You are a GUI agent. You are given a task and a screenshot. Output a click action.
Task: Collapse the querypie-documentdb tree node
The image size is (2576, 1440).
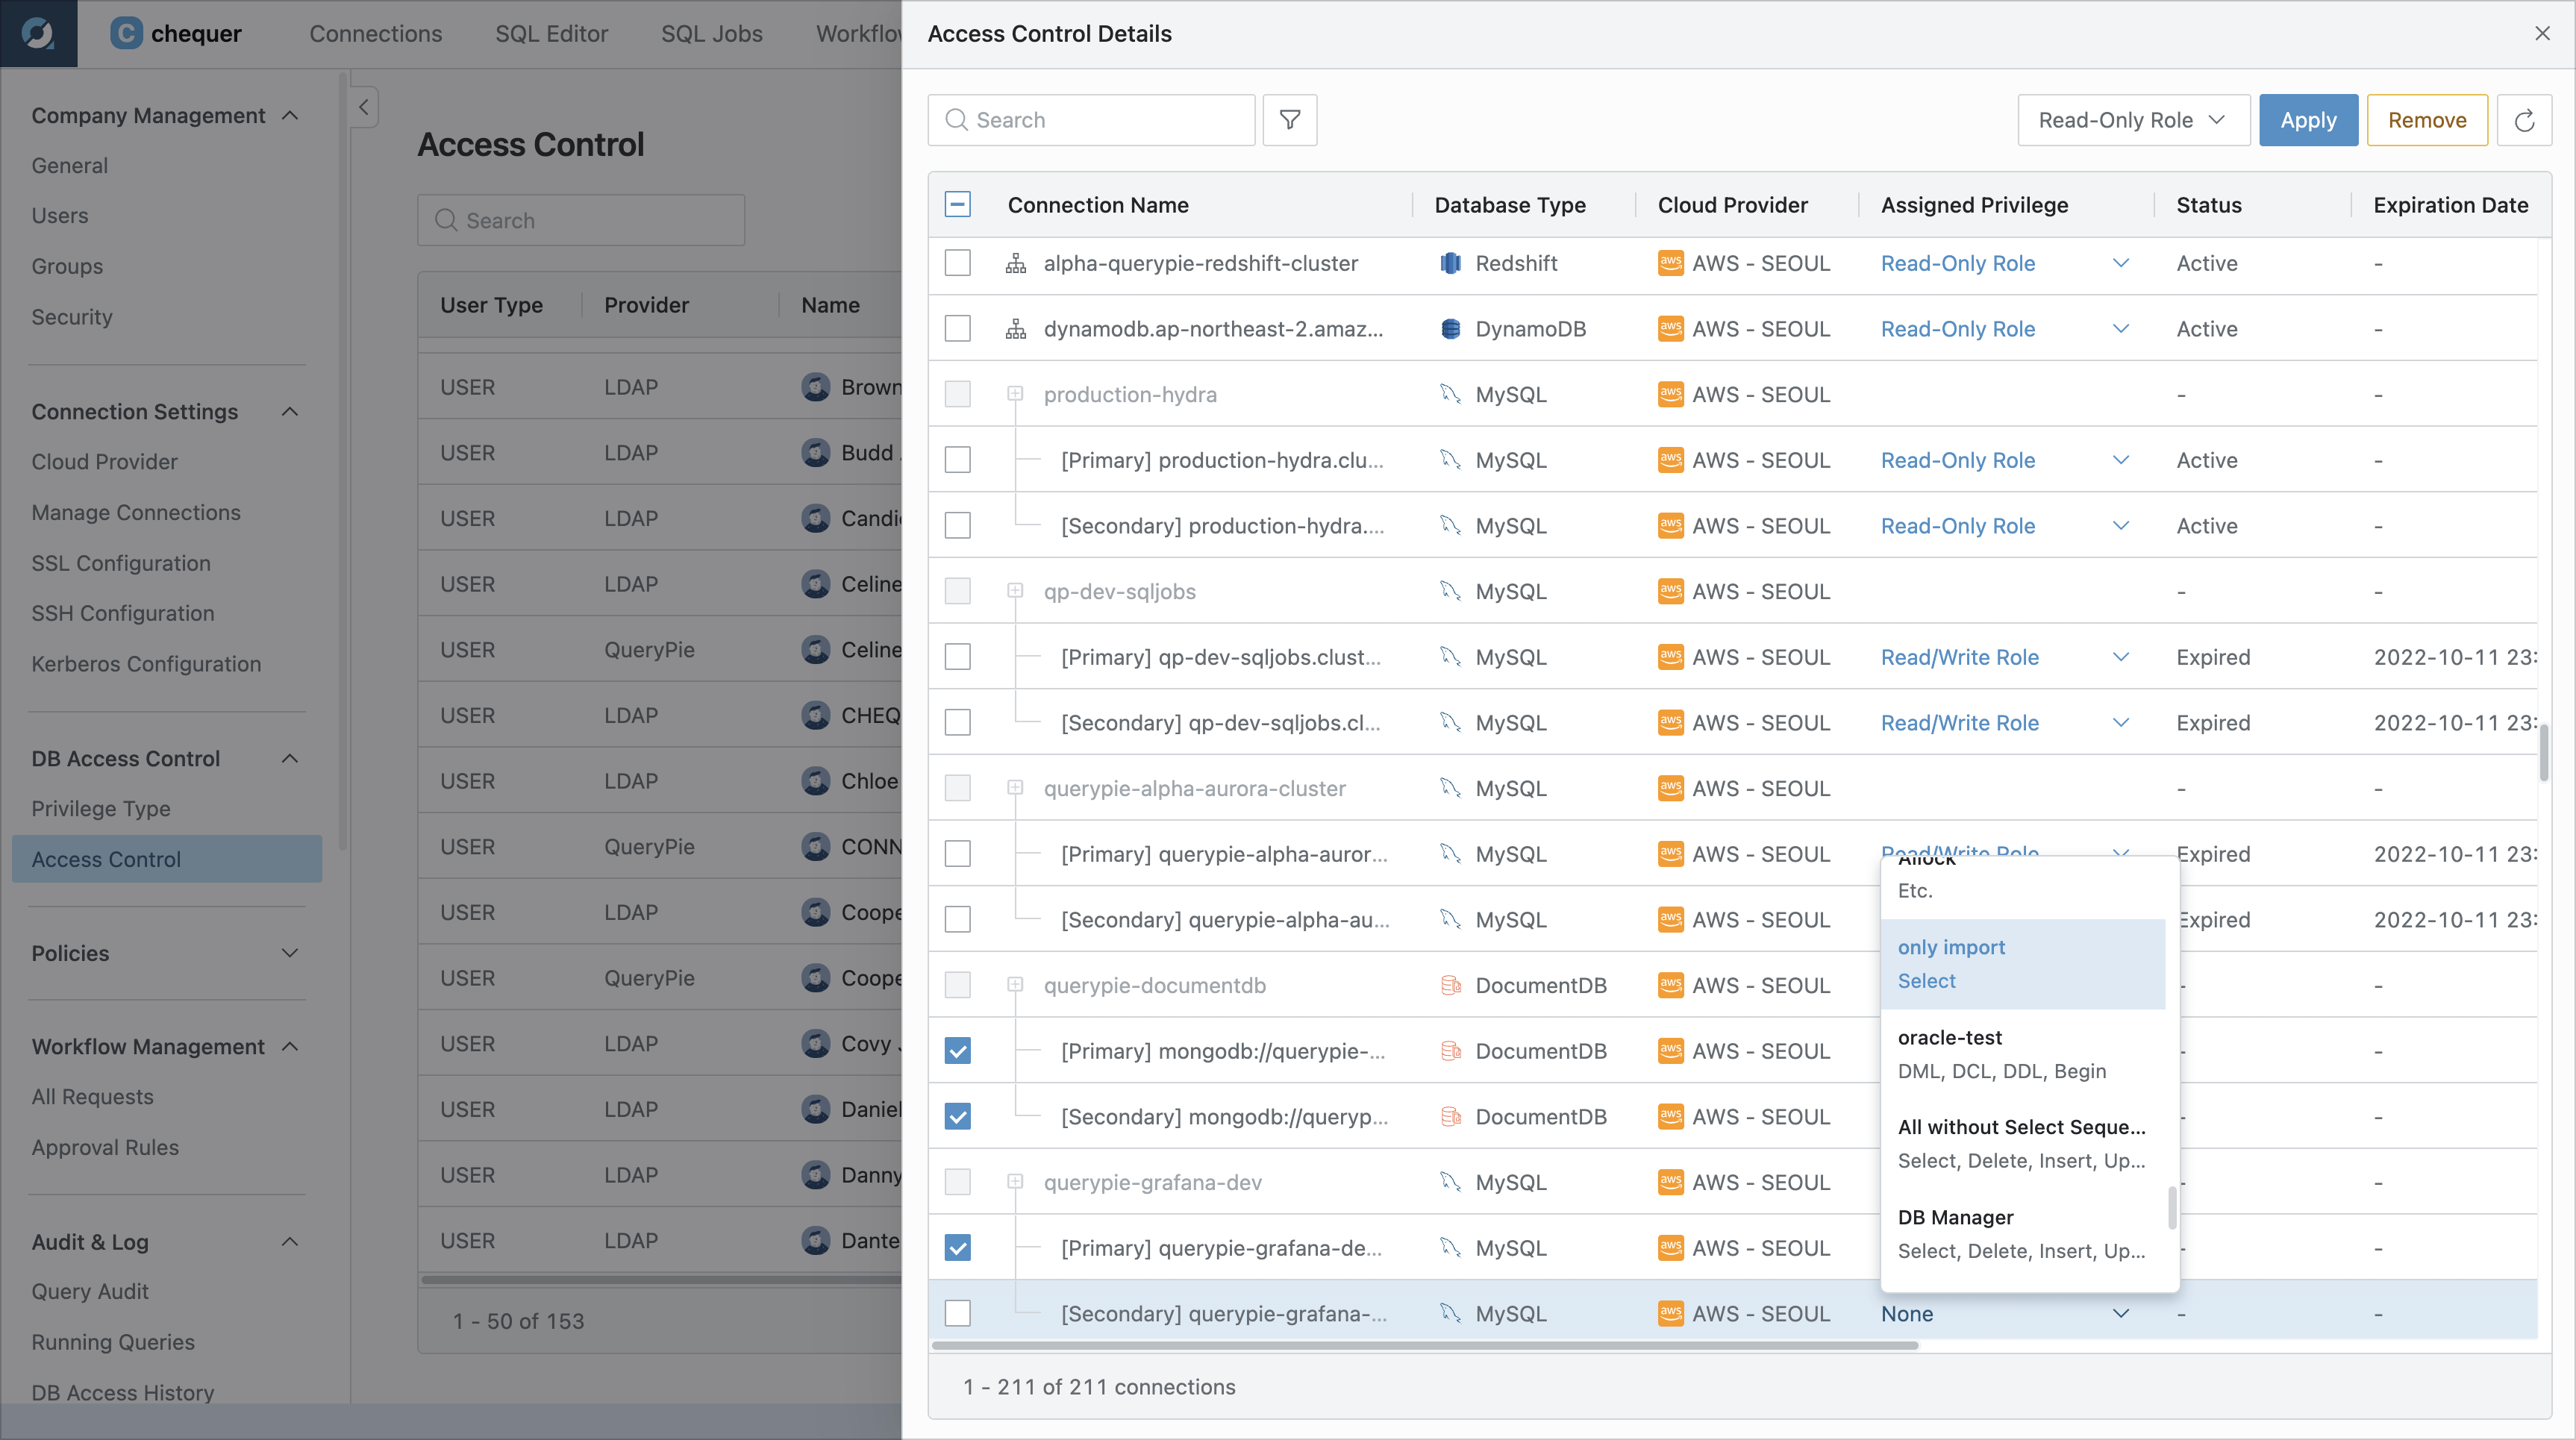pyautogui.click(x=1015, y=985)
